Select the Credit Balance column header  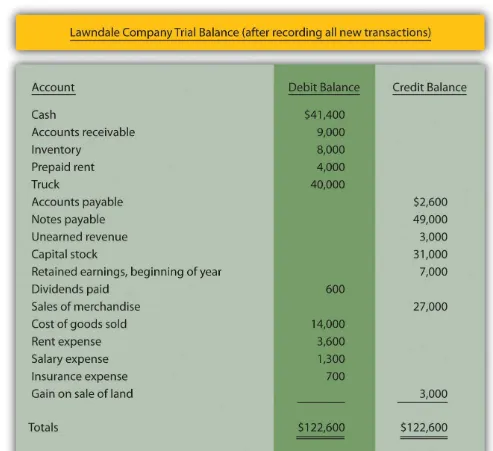coord(429,87)
